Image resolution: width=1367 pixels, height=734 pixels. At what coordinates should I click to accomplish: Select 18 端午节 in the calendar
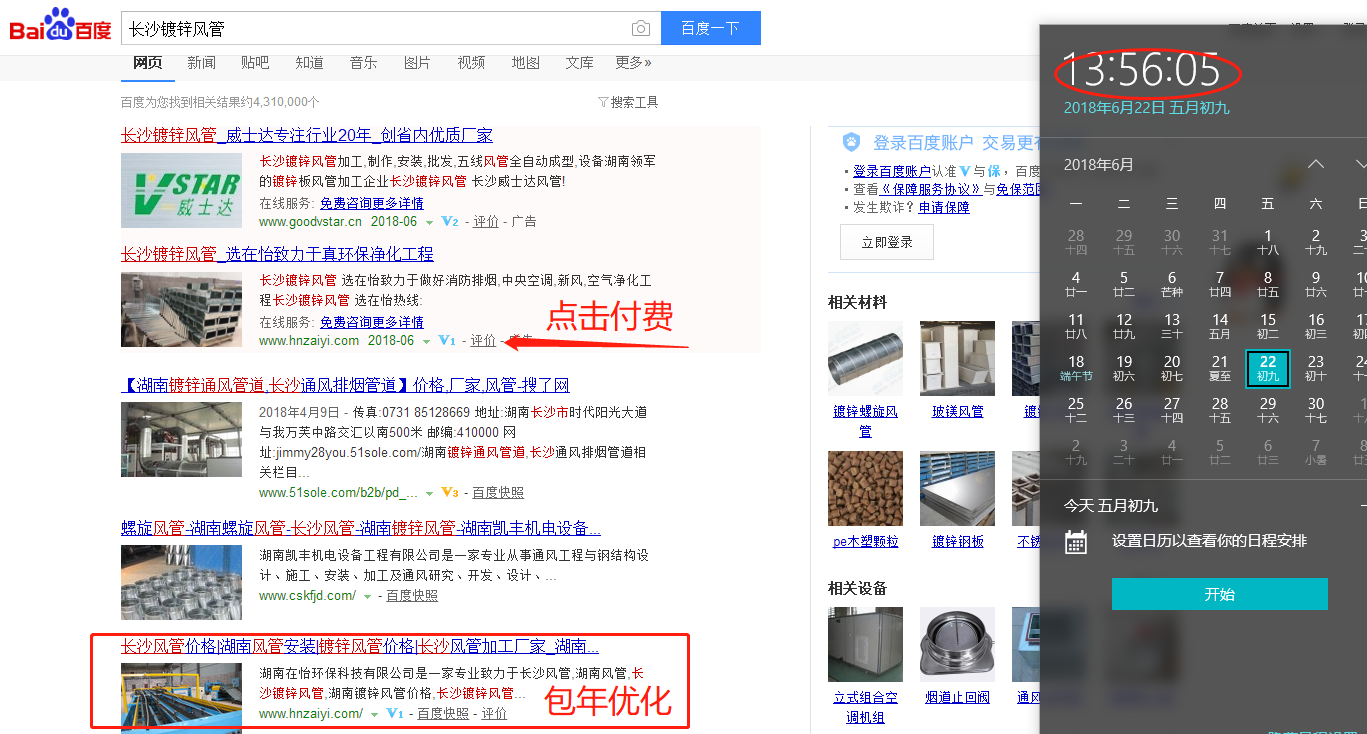[x=1076, y=368]
